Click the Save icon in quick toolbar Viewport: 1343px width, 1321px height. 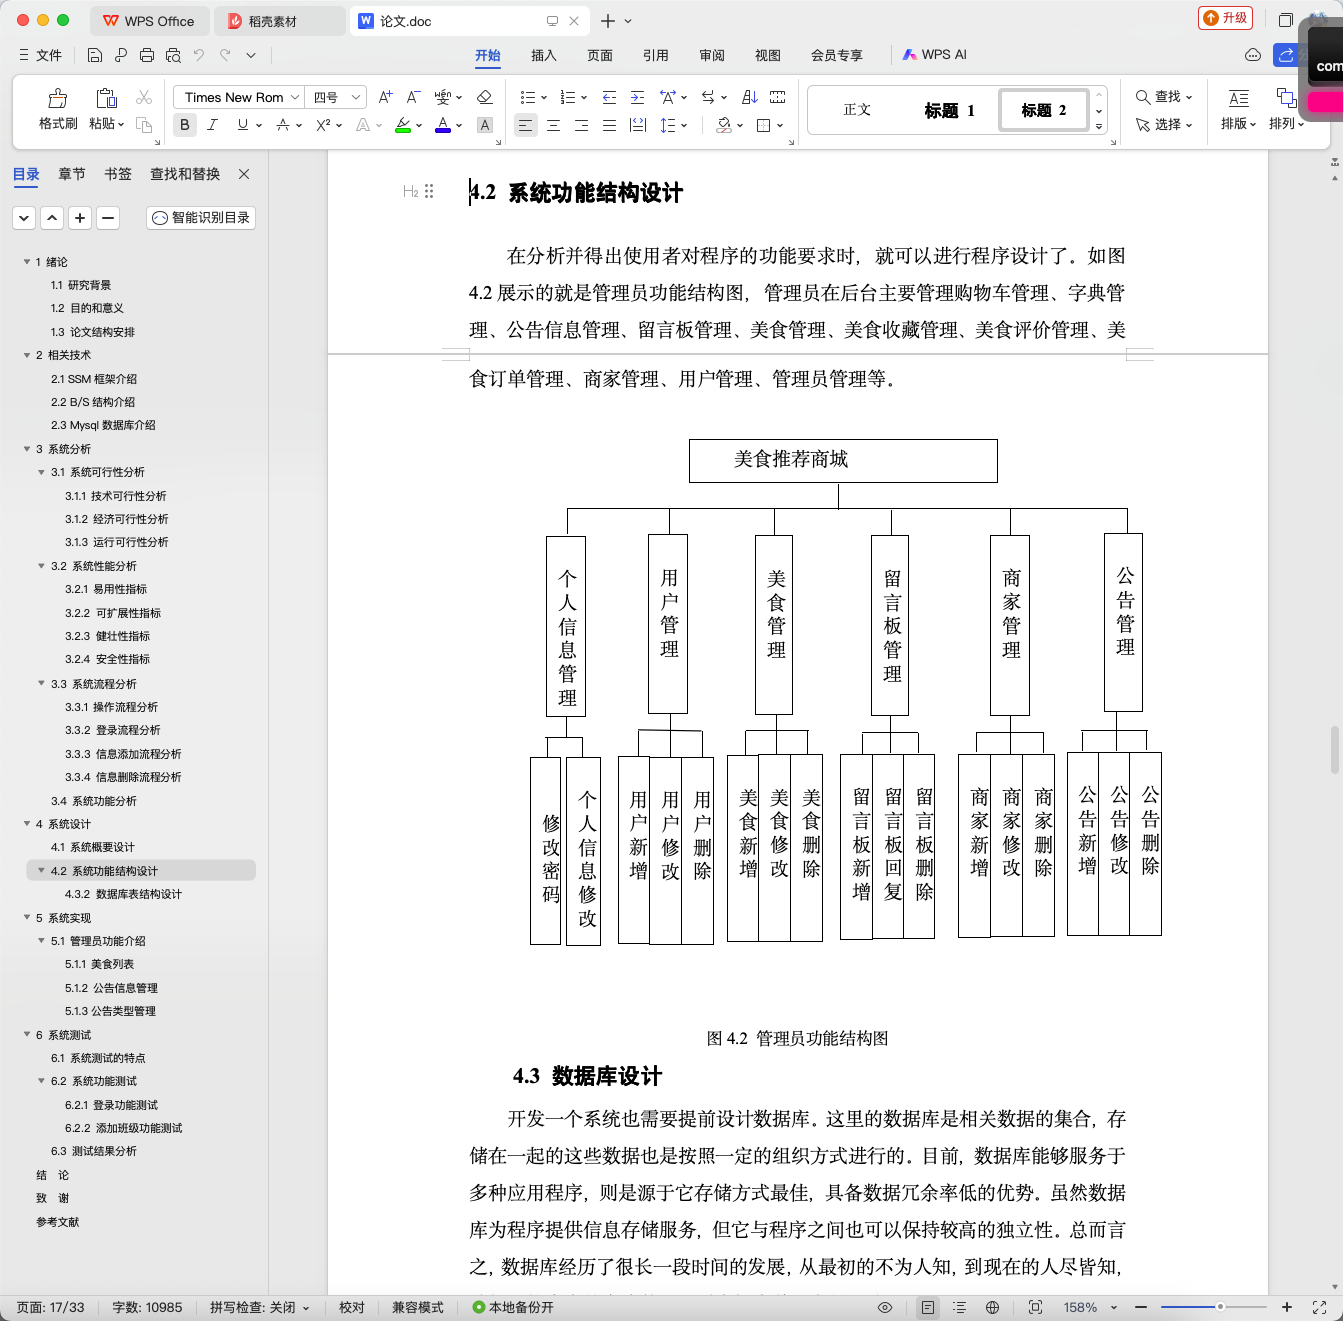(95, 55)
